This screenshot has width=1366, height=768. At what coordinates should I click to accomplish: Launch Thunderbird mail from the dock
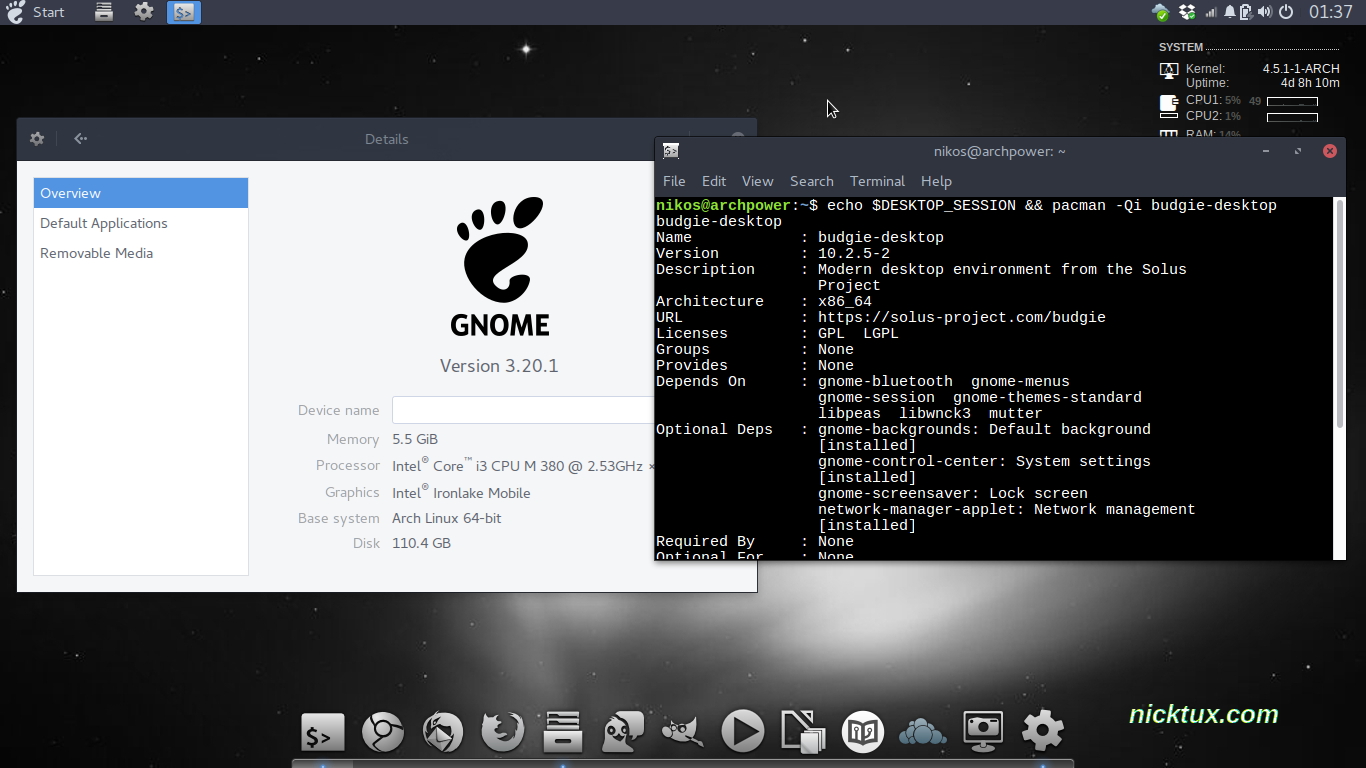442,732
